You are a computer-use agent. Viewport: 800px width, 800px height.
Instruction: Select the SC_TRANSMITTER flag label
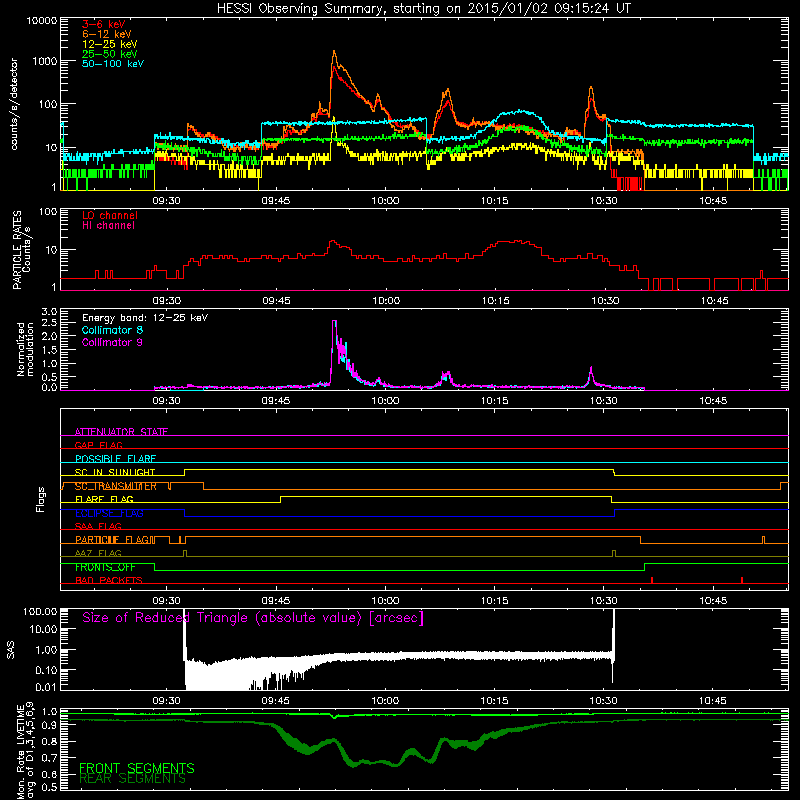pyautogui.click(x=115, y=486)
